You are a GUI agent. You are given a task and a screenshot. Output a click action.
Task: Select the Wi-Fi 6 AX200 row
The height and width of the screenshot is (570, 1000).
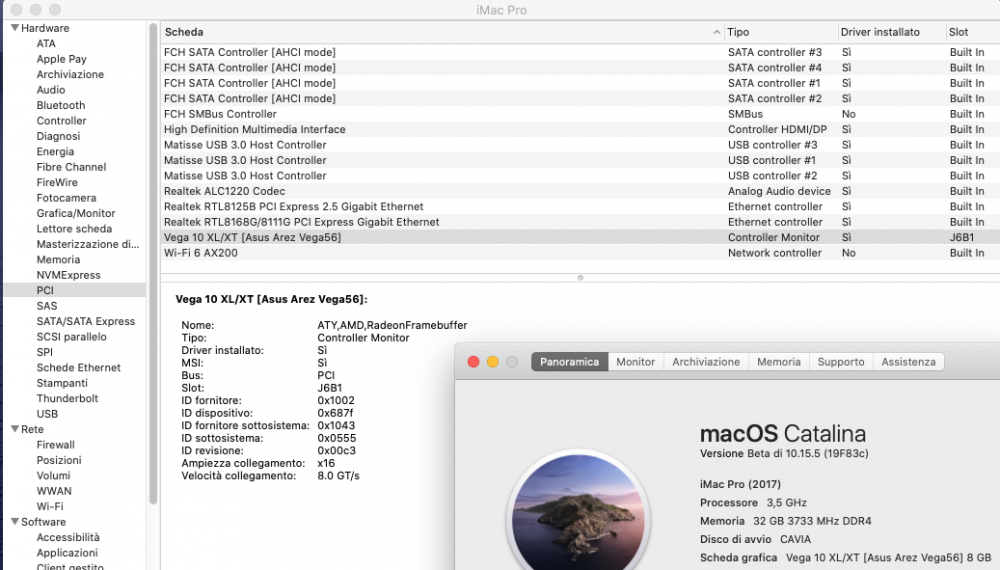(580, 253)
